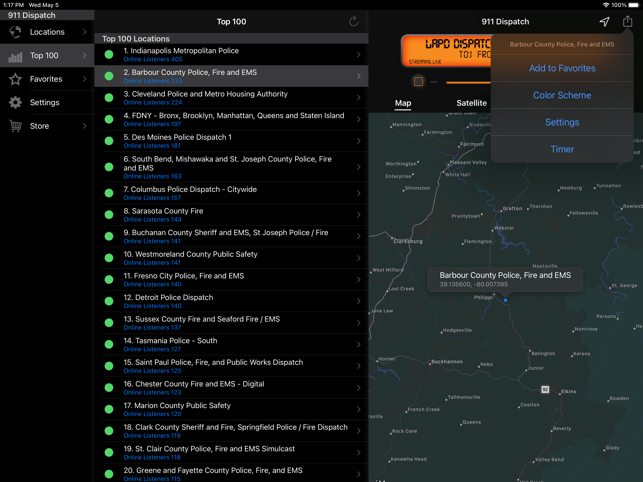Click Barbour County map callout label
This screenshot has width=643, height=482.
(505, 280)
